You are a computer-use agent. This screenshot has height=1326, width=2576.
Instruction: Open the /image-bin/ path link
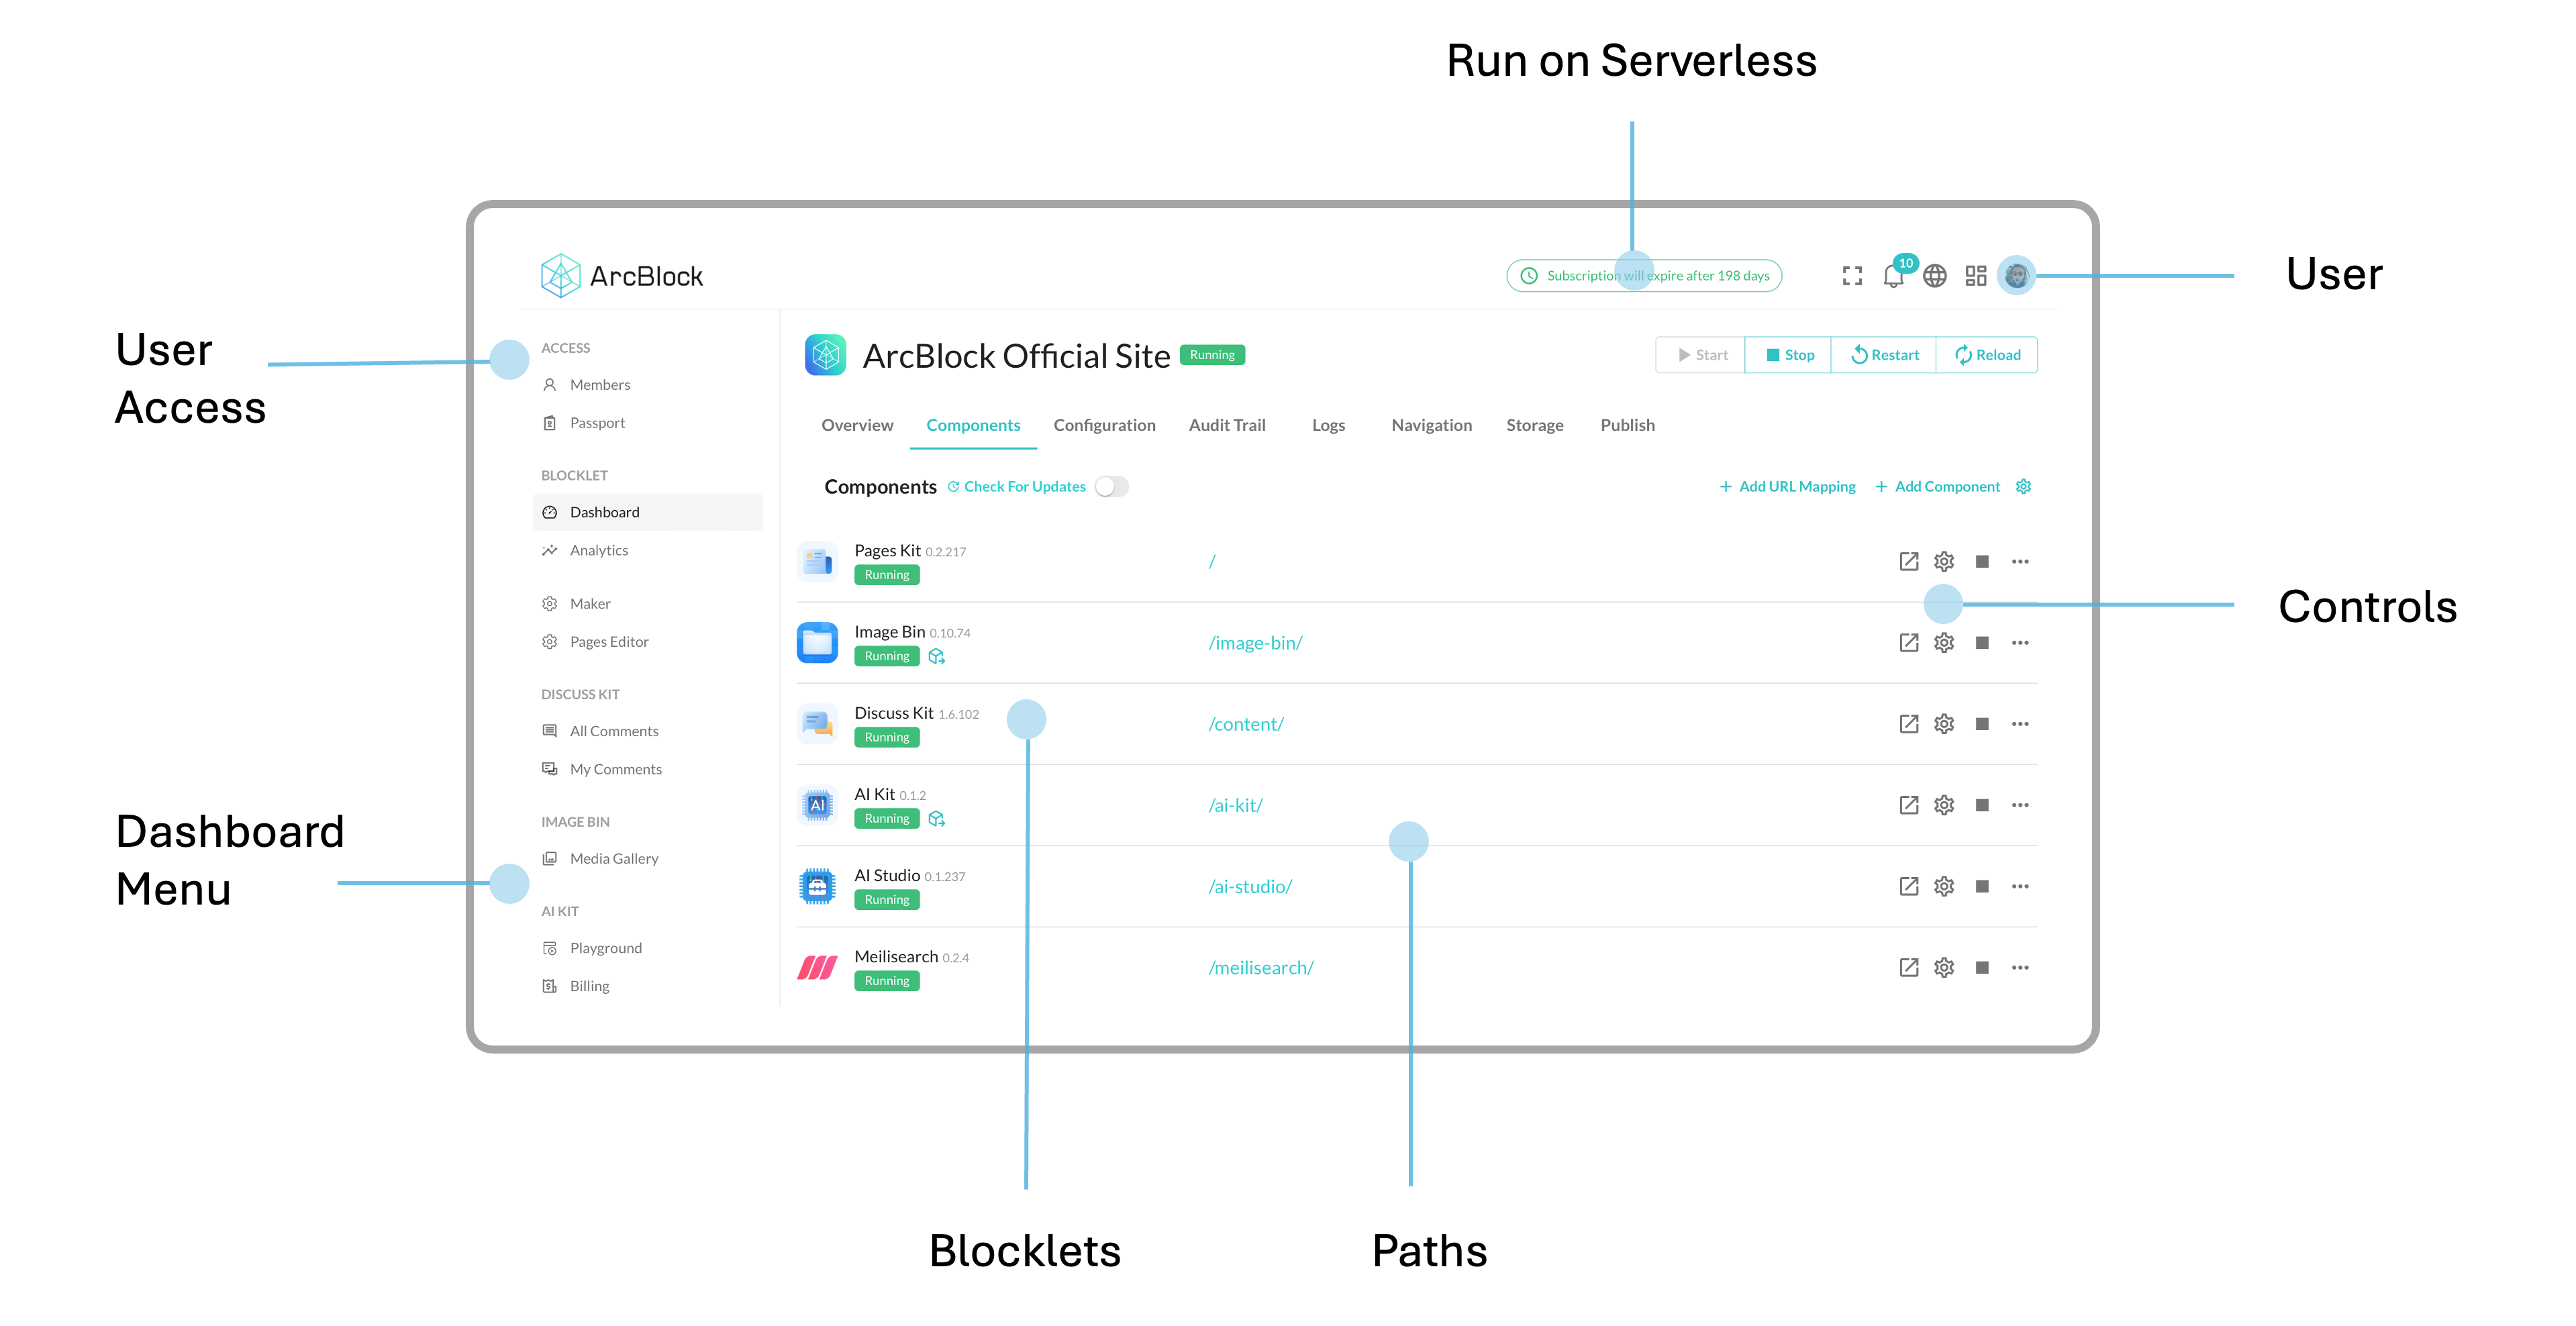pyautogui.click(x=1255, y=643)
